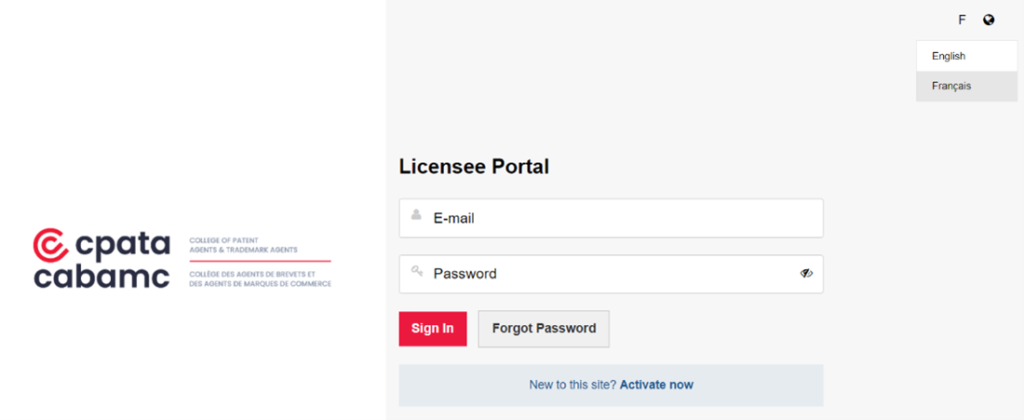Click the user silhouette icon in E-mail field

(x=416, y=215)
